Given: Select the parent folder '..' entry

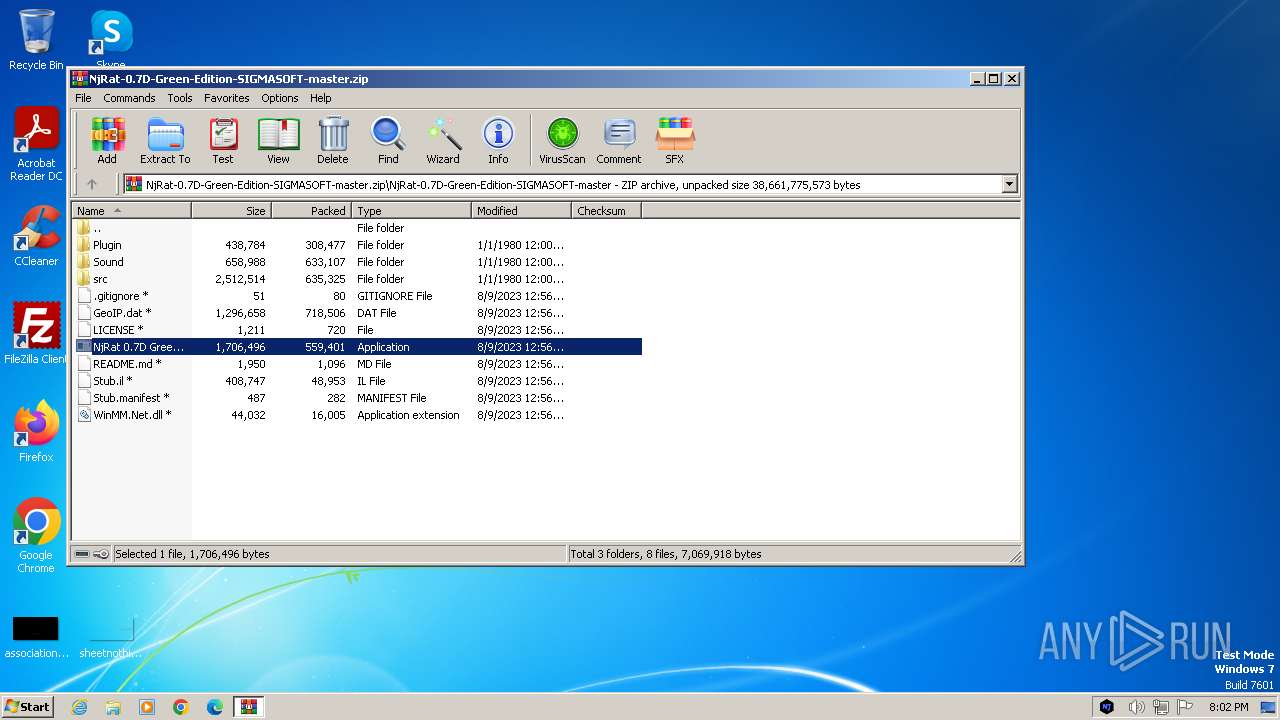Looking at the screenshot, I should (x=357, y=228).
